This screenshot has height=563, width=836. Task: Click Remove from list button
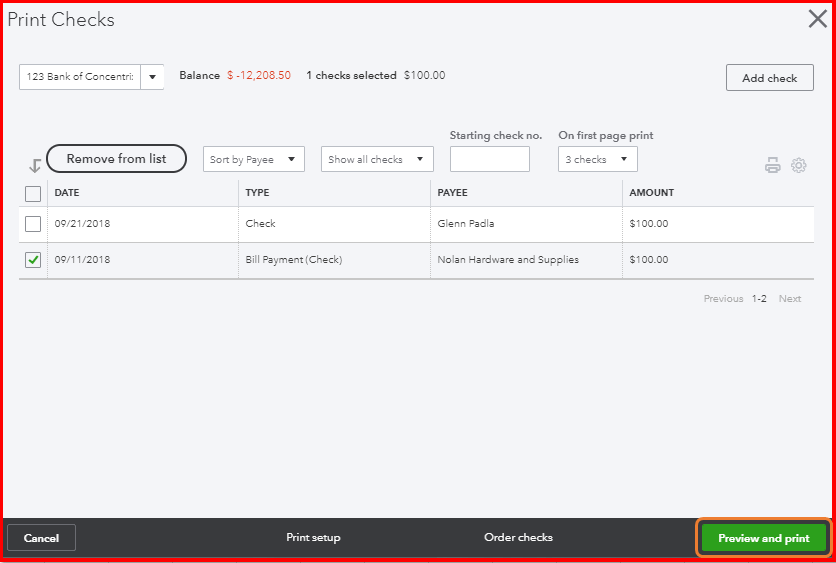117,158
